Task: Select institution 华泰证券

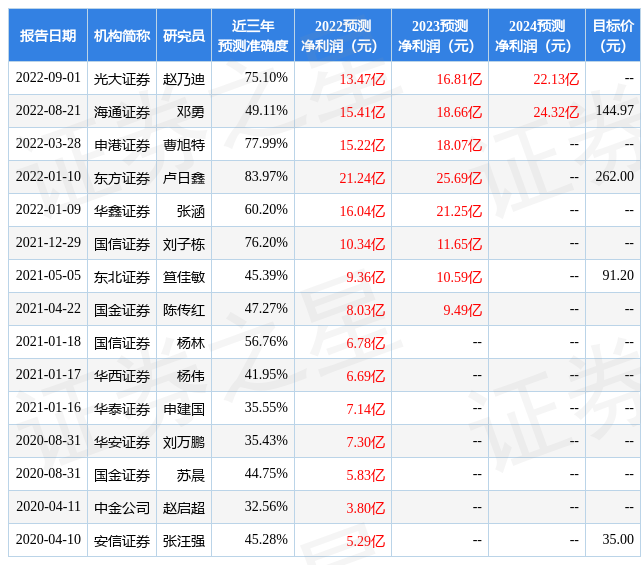Action: pos(122,410)
